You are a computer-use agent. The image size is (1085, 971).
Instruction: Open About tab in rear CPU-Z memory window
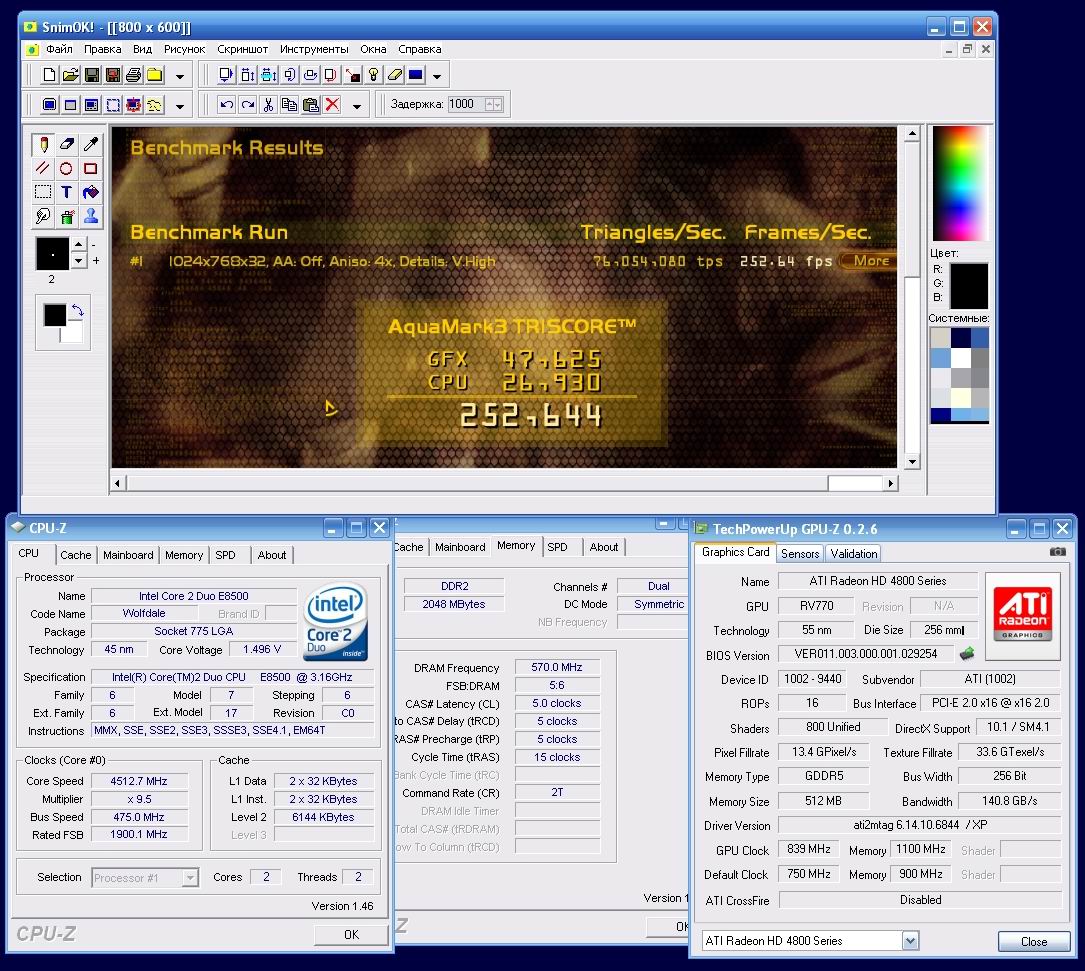point(603,547)
